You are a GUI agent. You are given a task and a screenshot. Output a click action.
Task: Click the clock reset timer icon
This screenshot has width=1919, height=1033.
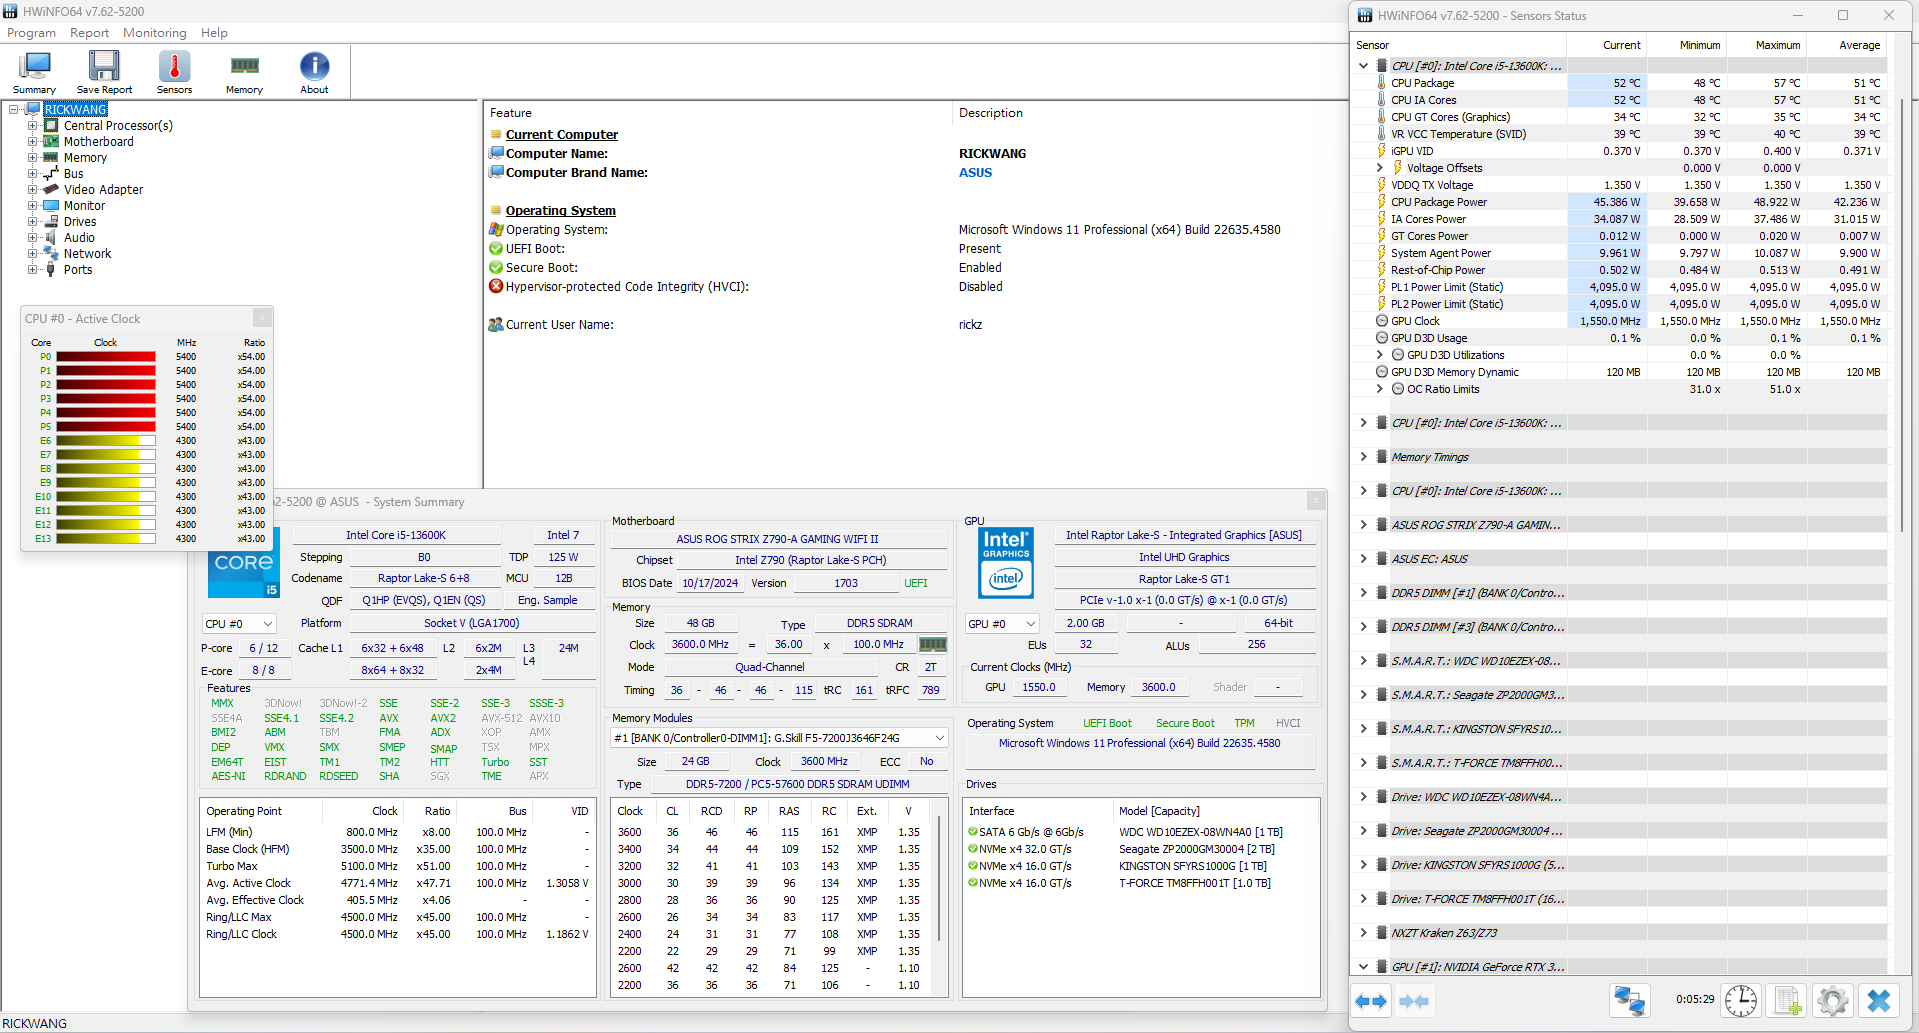(x=1741, y=1001)
